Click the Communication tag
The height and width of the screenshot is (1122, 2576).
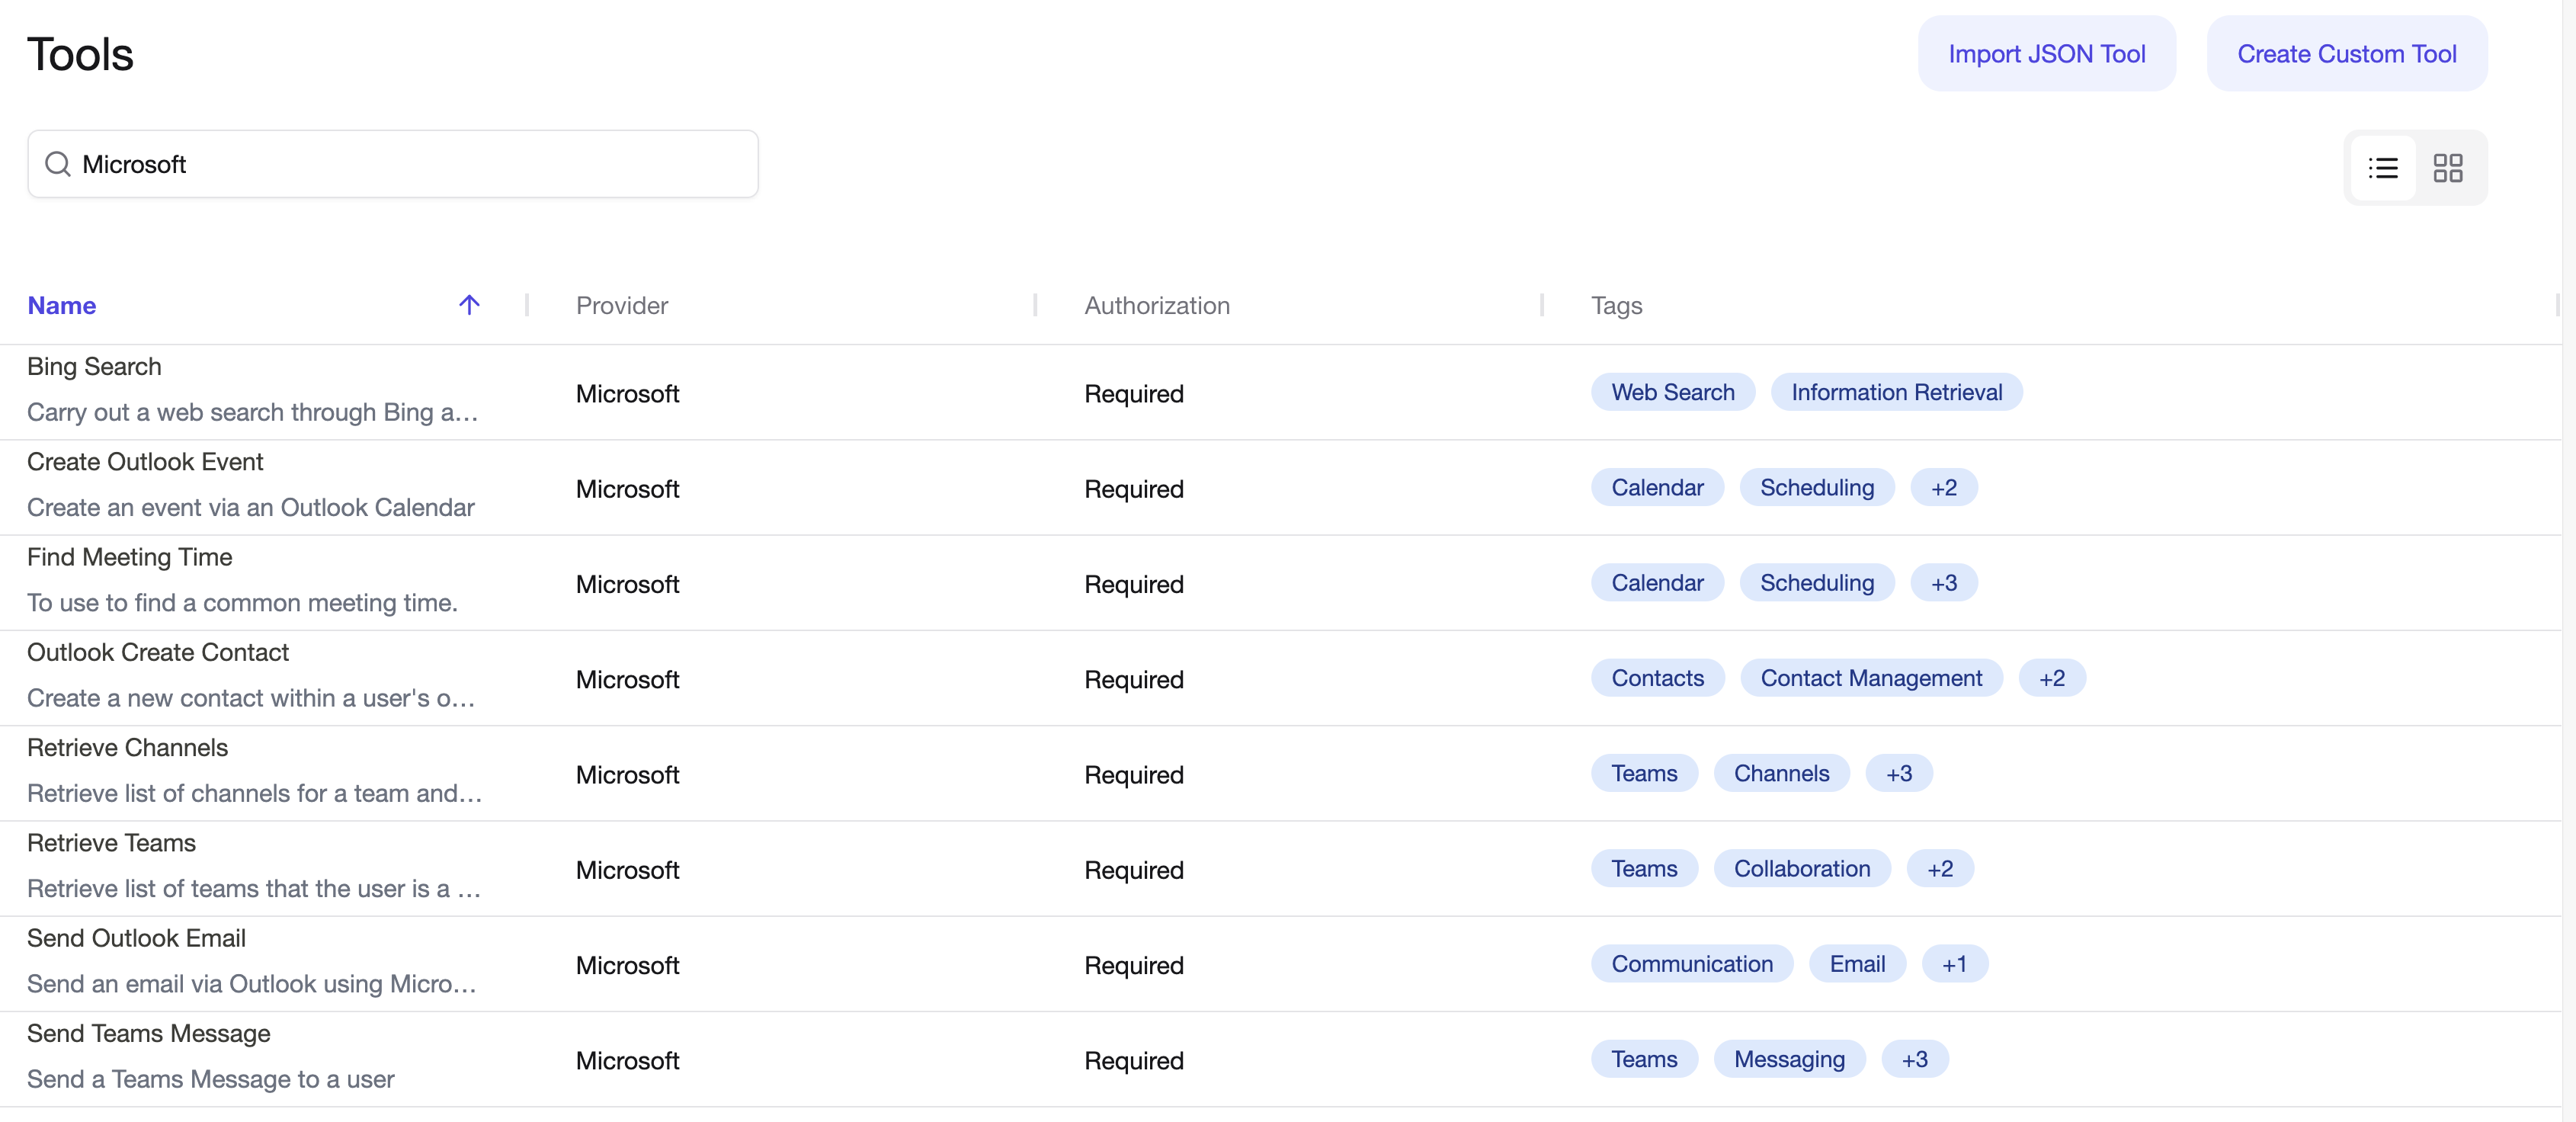(x=1692, y=964)
